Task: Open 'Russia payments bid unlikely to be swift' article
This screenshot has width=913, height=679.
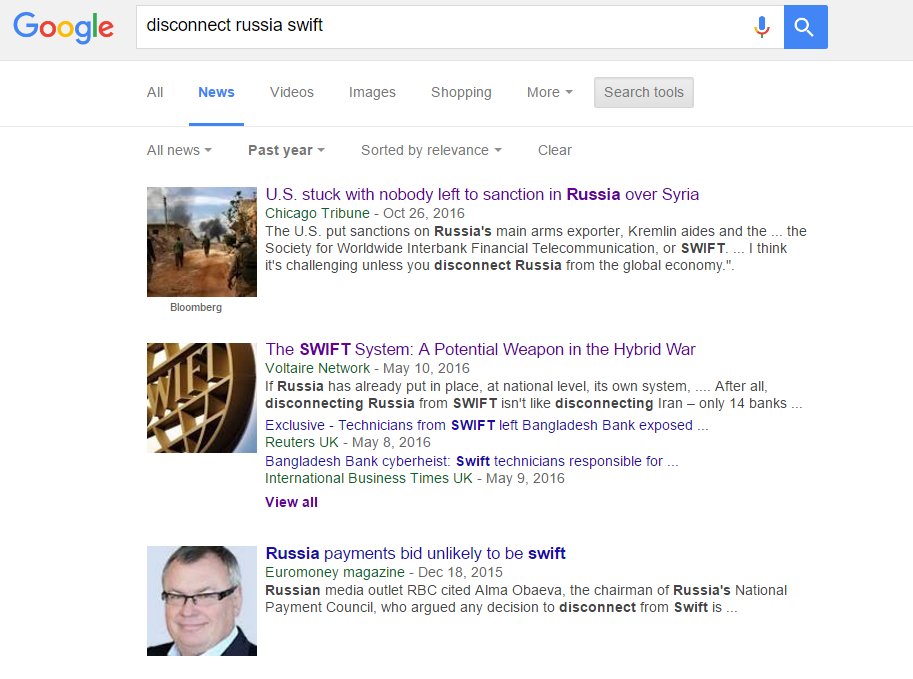Action: click(415, 553)
